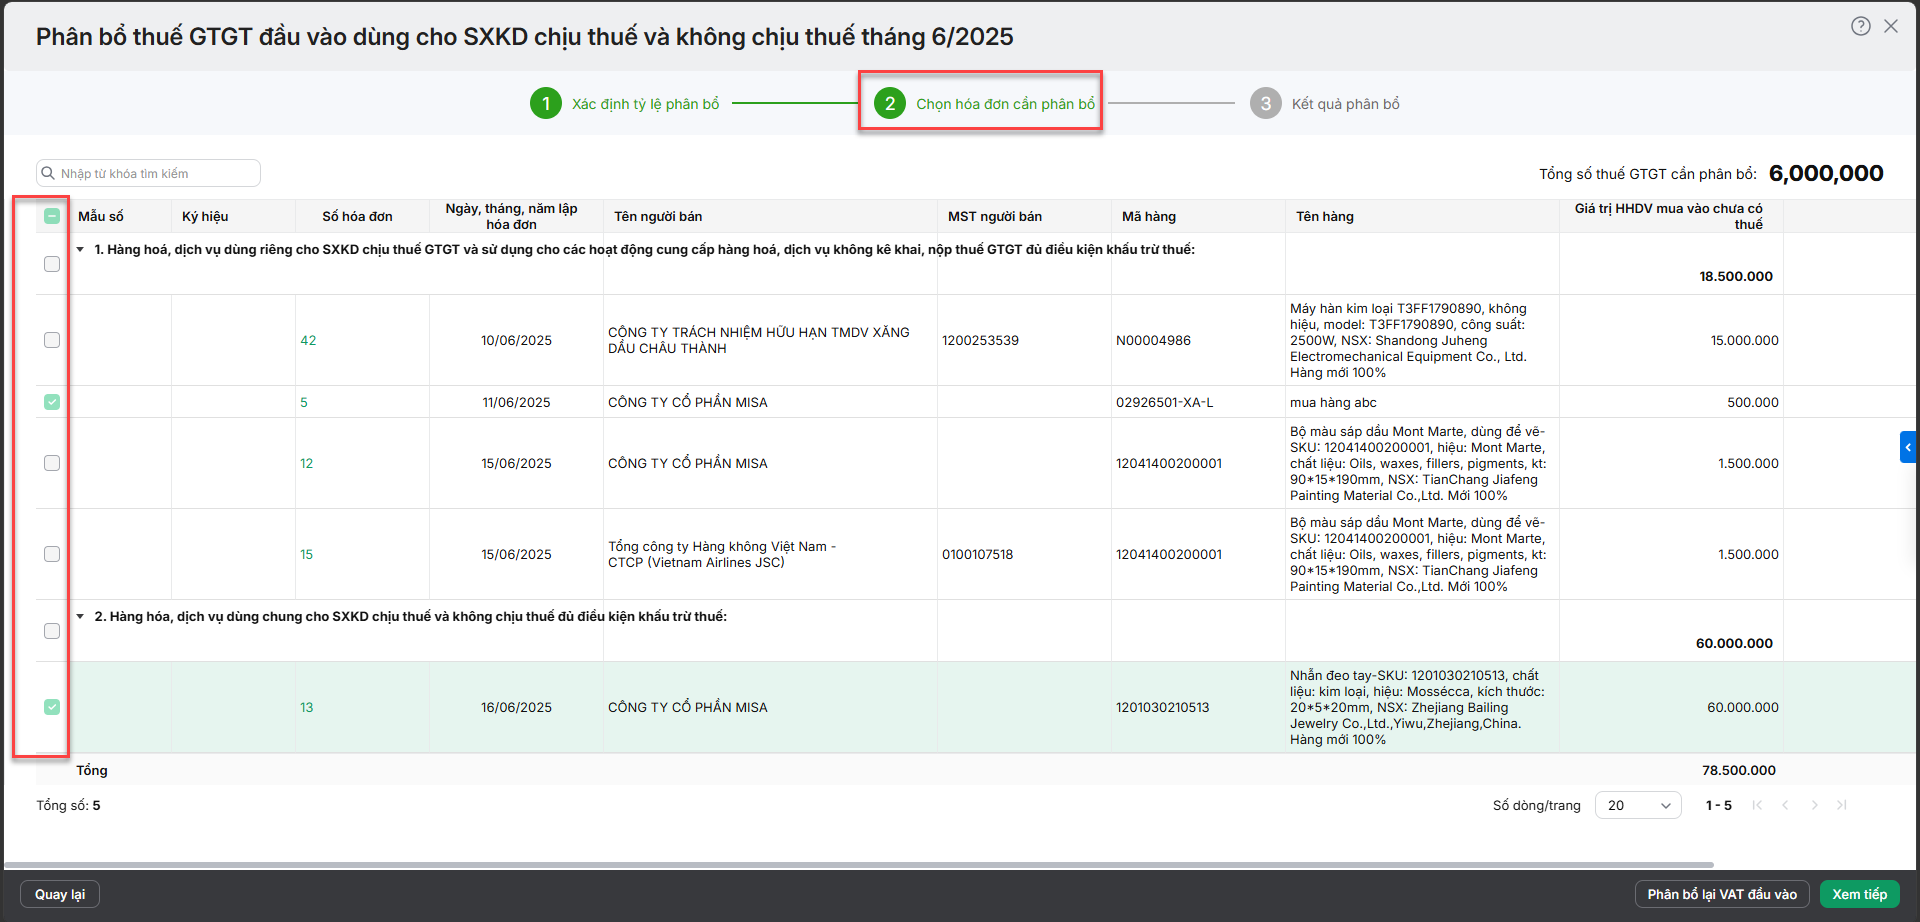Click the Ký hiệu column header
This screenshot has height=922, width=1920.
coord(205,216)
